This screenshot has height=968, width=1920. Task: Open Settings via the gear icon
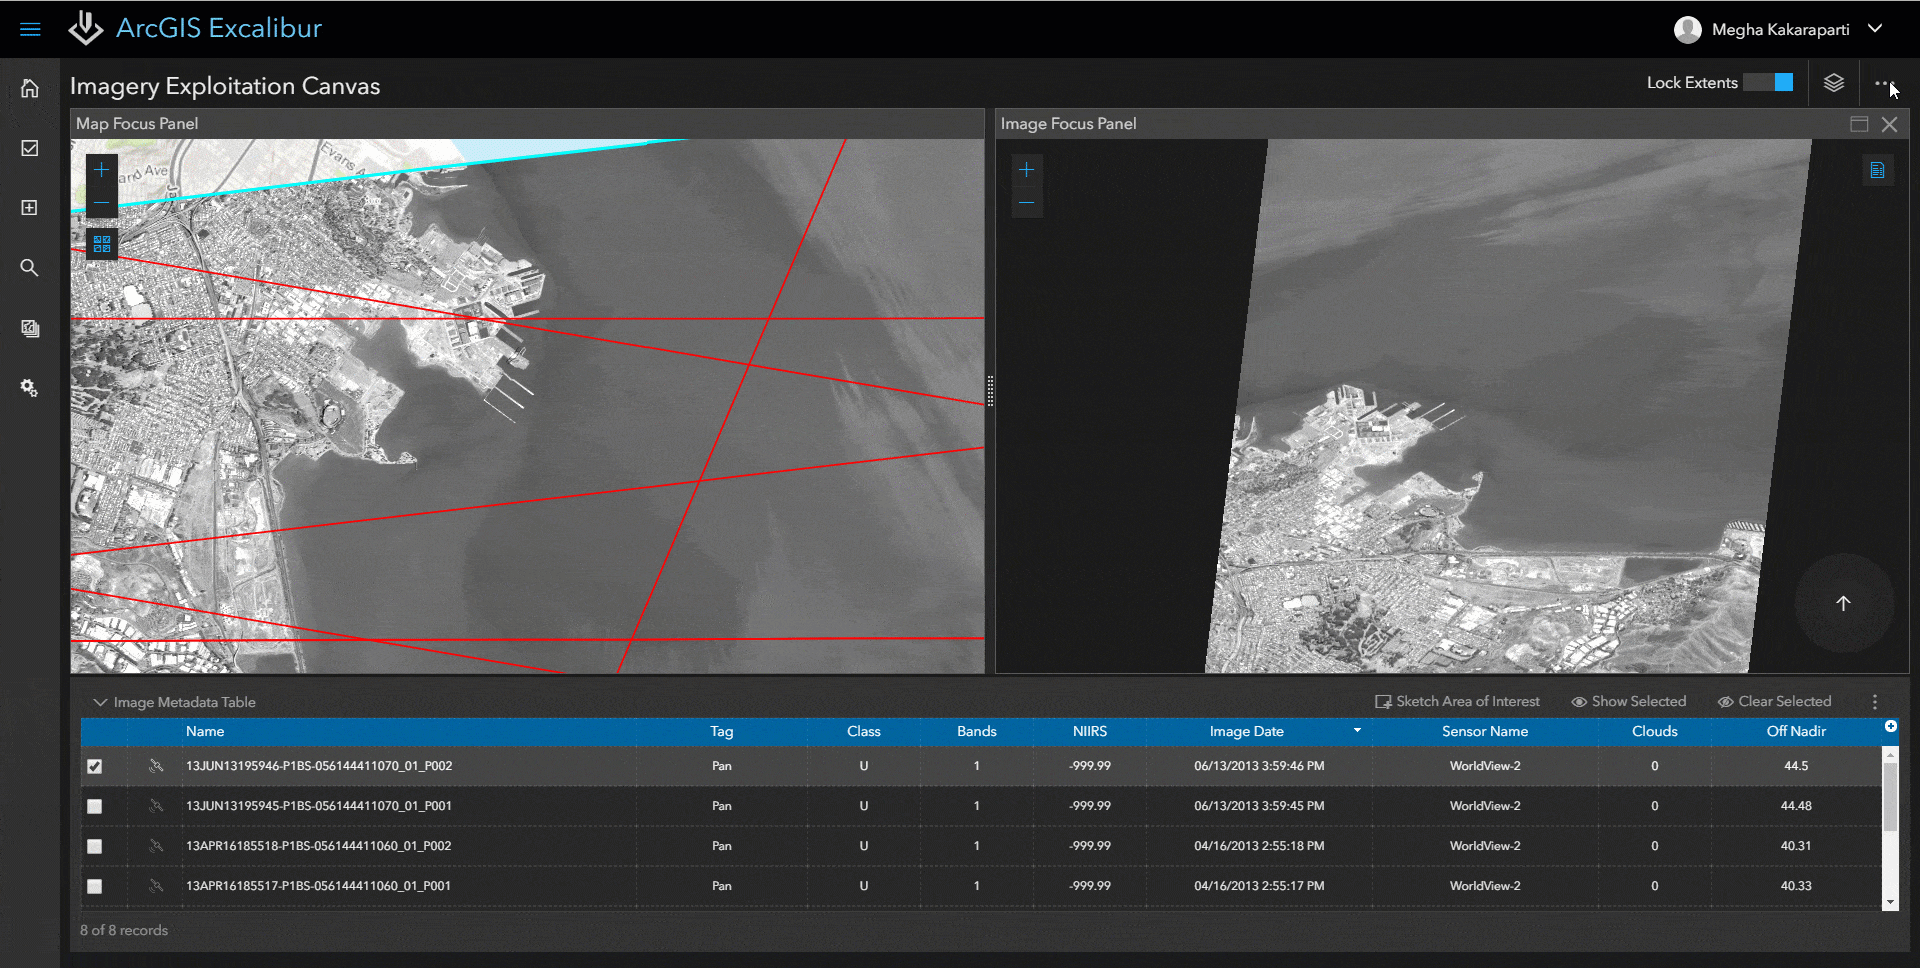click(30, 388)
